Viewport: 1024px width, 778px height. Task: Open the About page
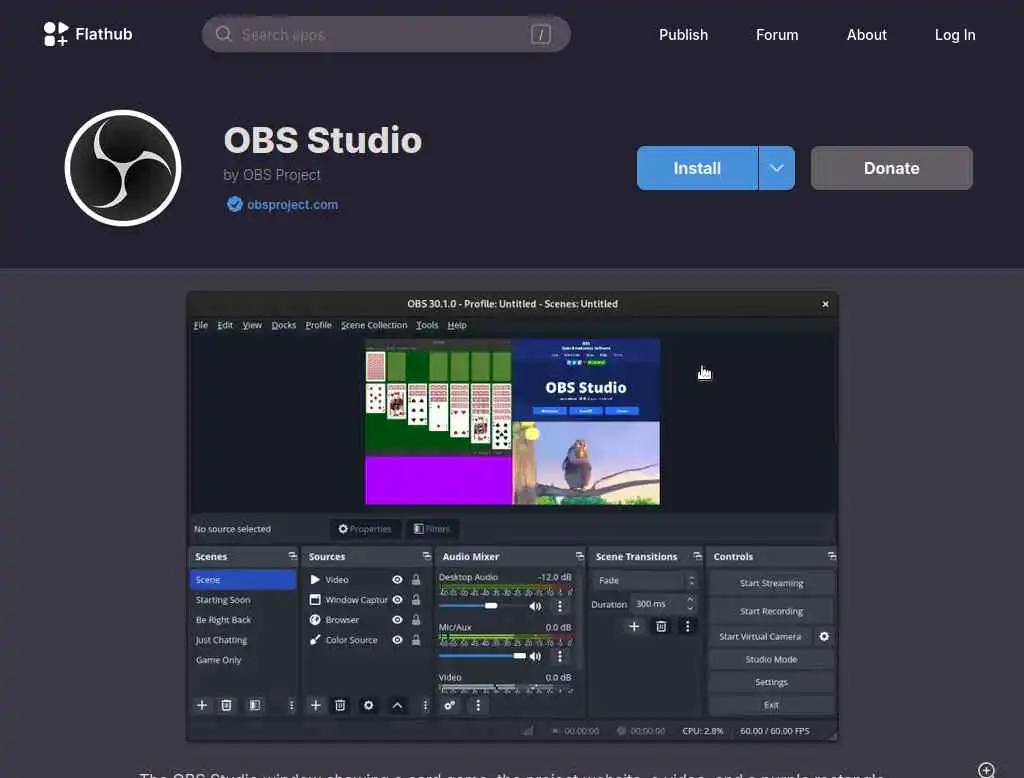tap(867, 35)
